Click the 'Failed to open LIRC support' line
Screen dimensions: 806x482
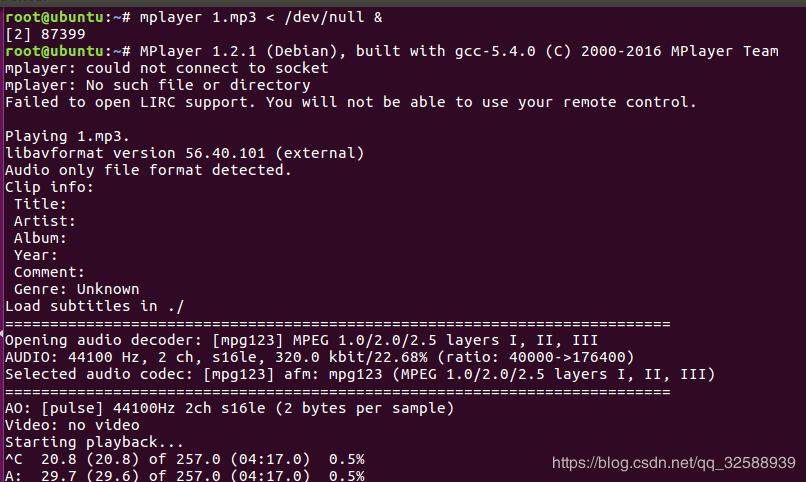[x=351, y=102]
